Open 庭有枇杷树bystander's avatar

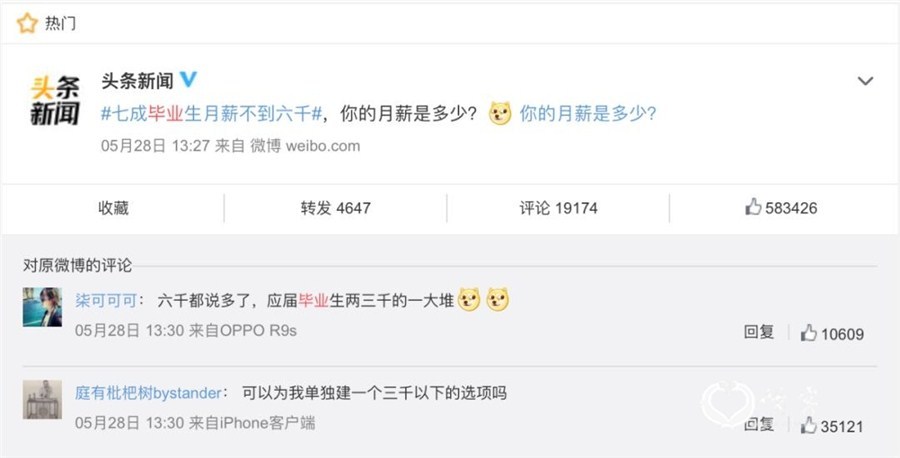pos(42,399)
